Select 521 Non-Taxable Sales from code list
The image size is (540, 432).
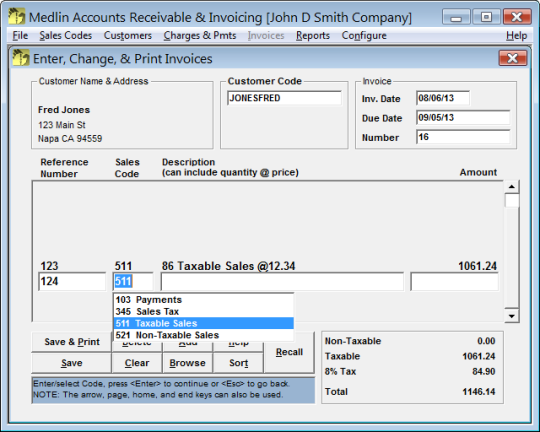[x=204, y=335]
